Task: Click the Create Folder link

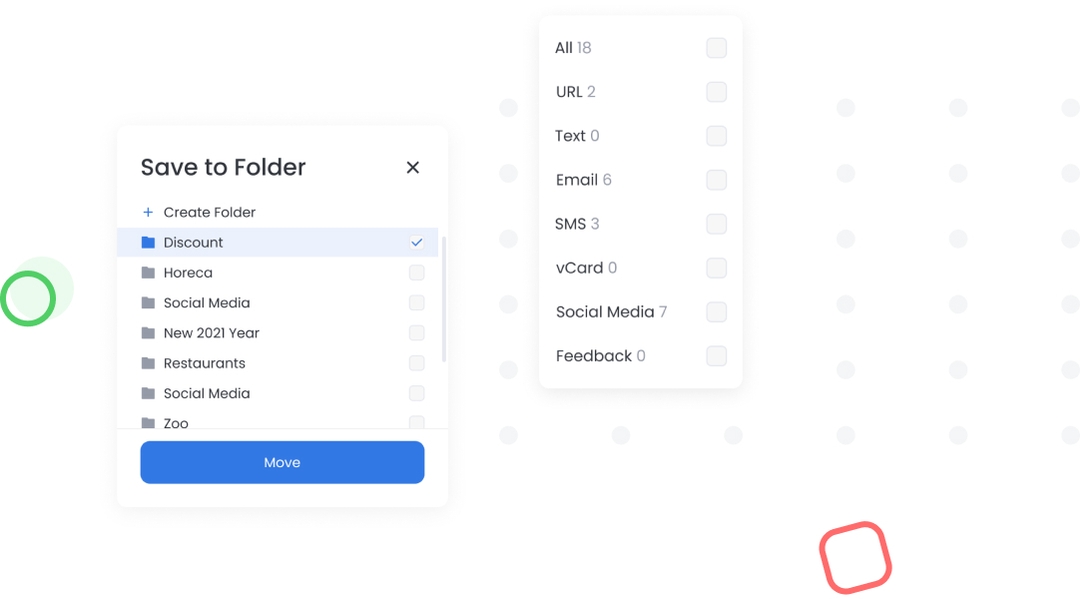Action: 208,212
